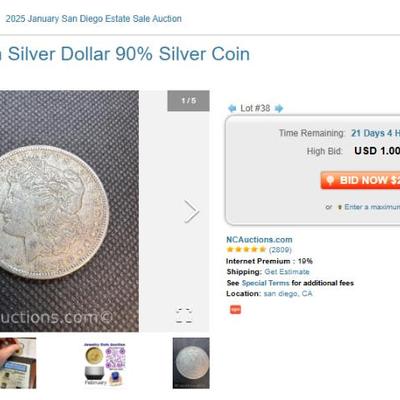Go to next lot with right arrow
This screenshot has height=400, width=400.
(x=279, y=108)
